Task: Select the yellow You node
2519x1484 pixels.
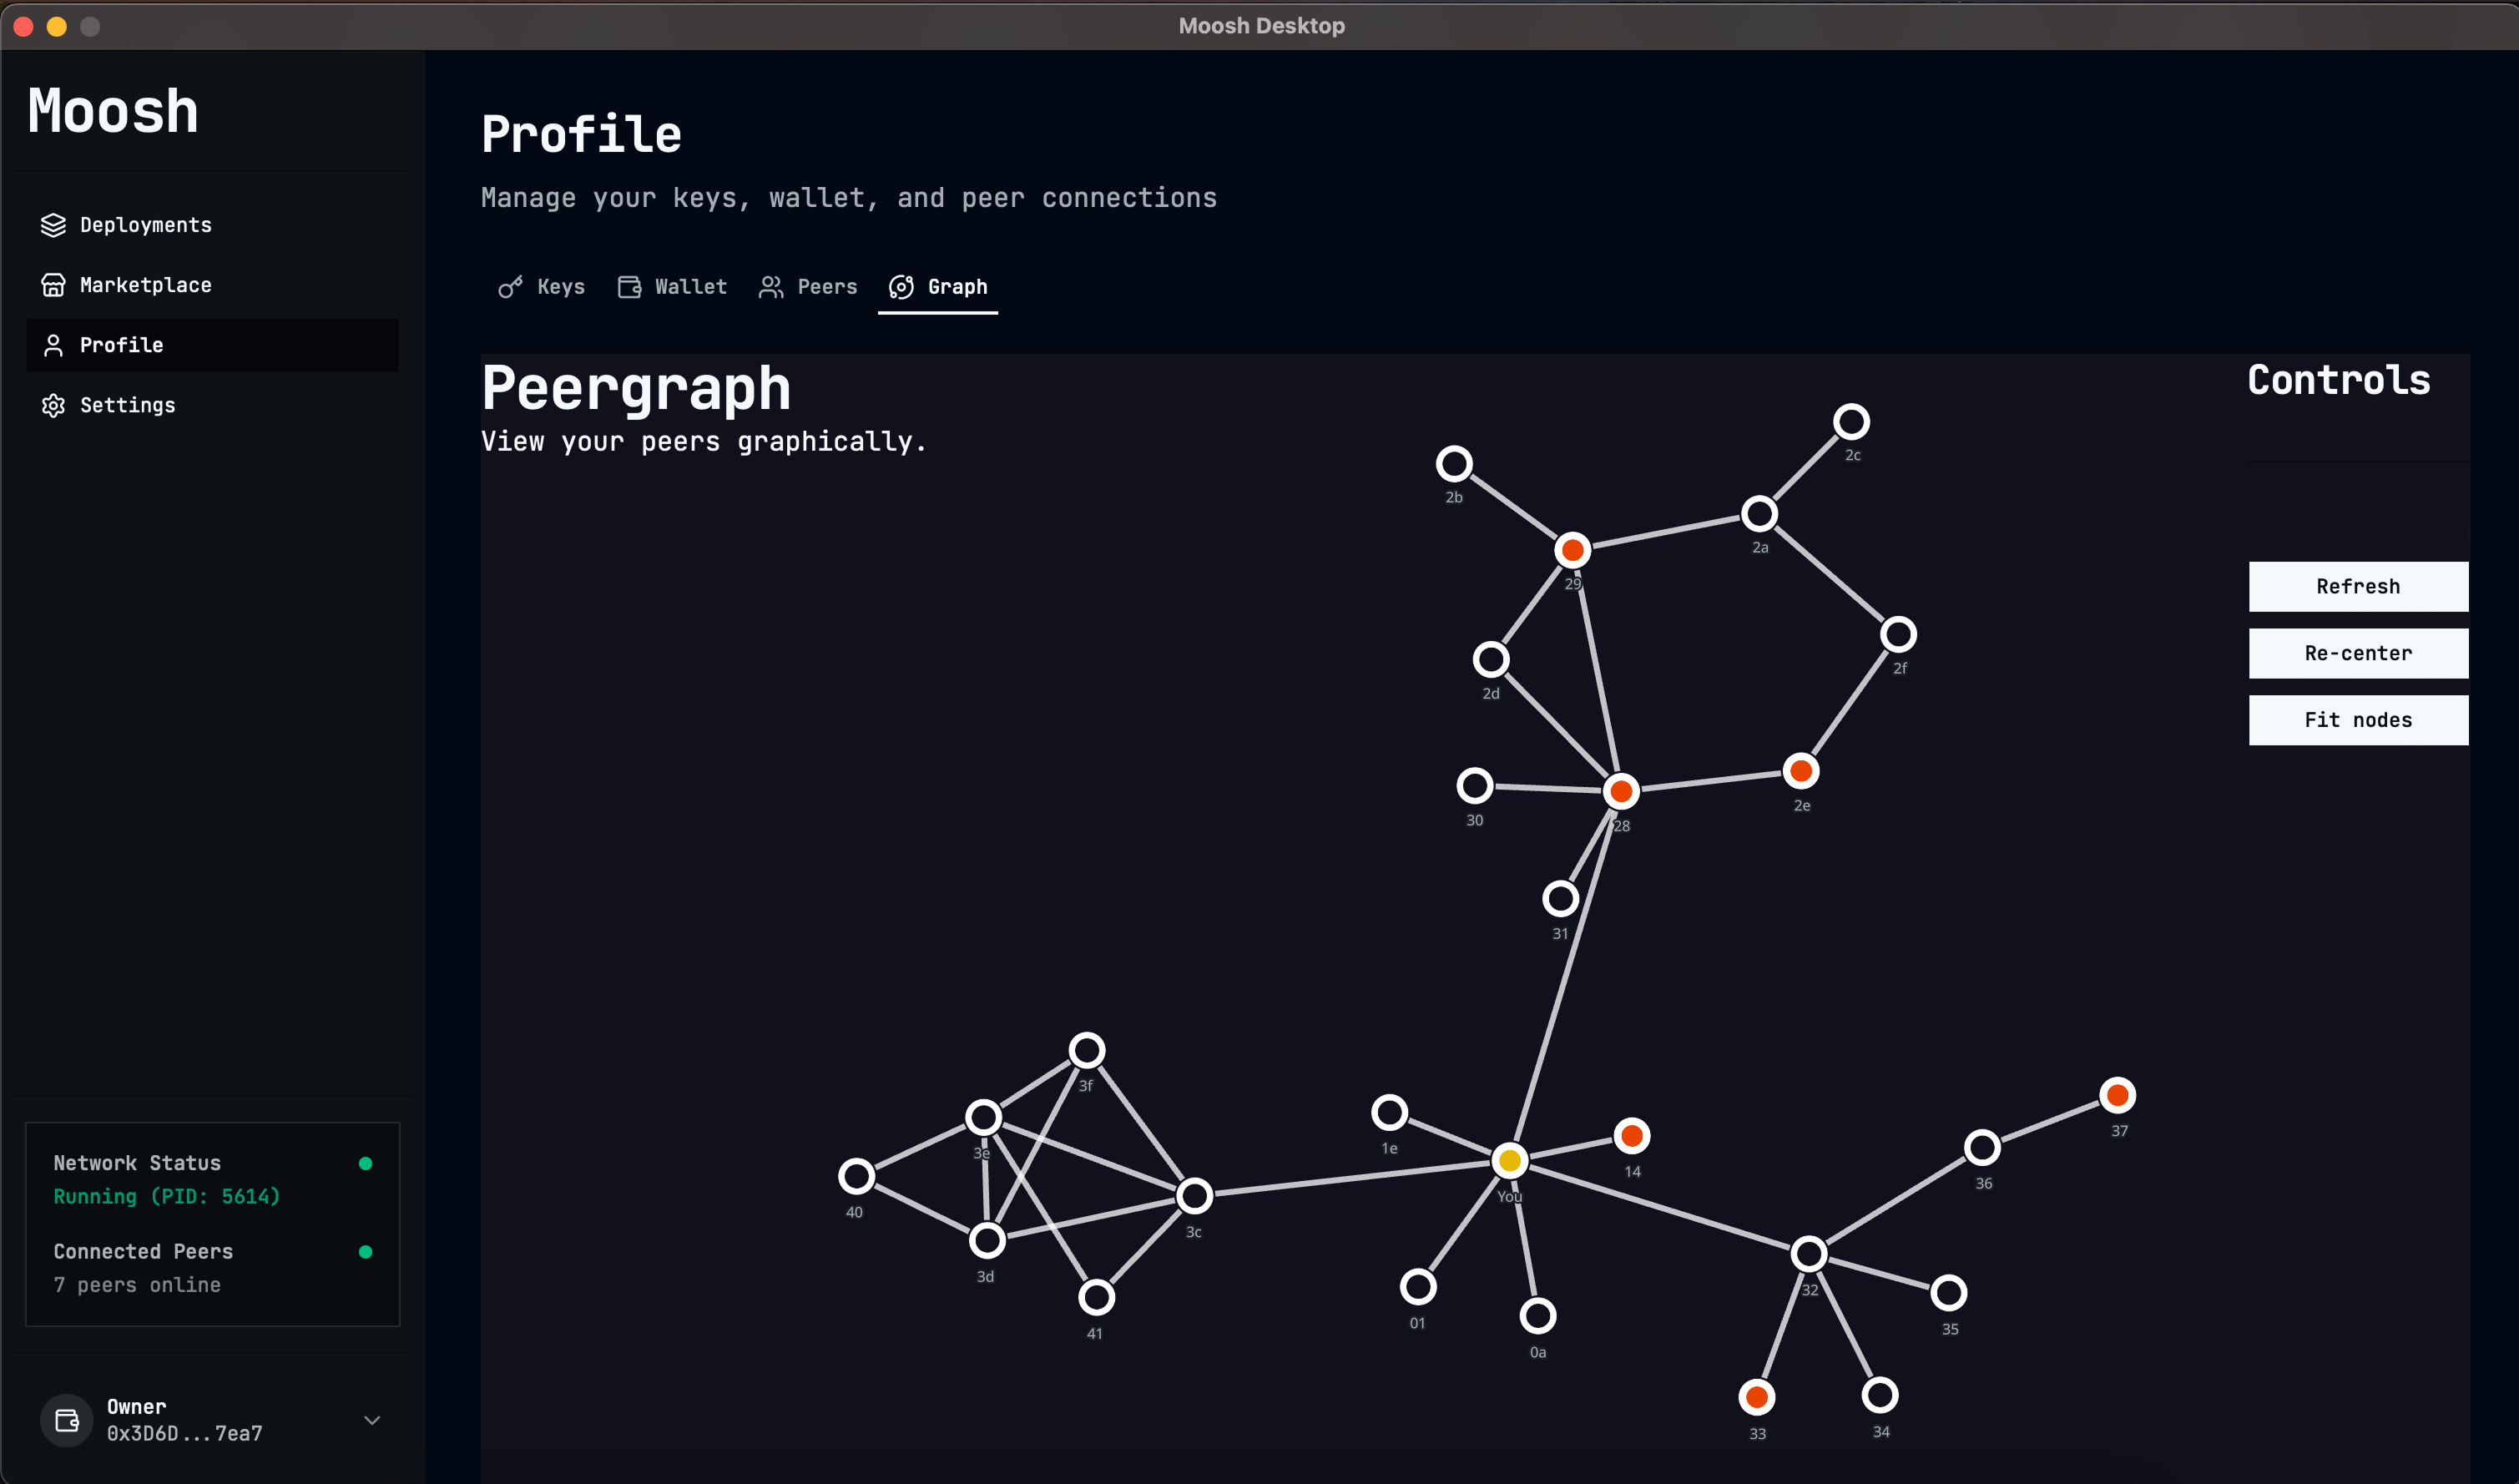Action: [1509, 1161]
